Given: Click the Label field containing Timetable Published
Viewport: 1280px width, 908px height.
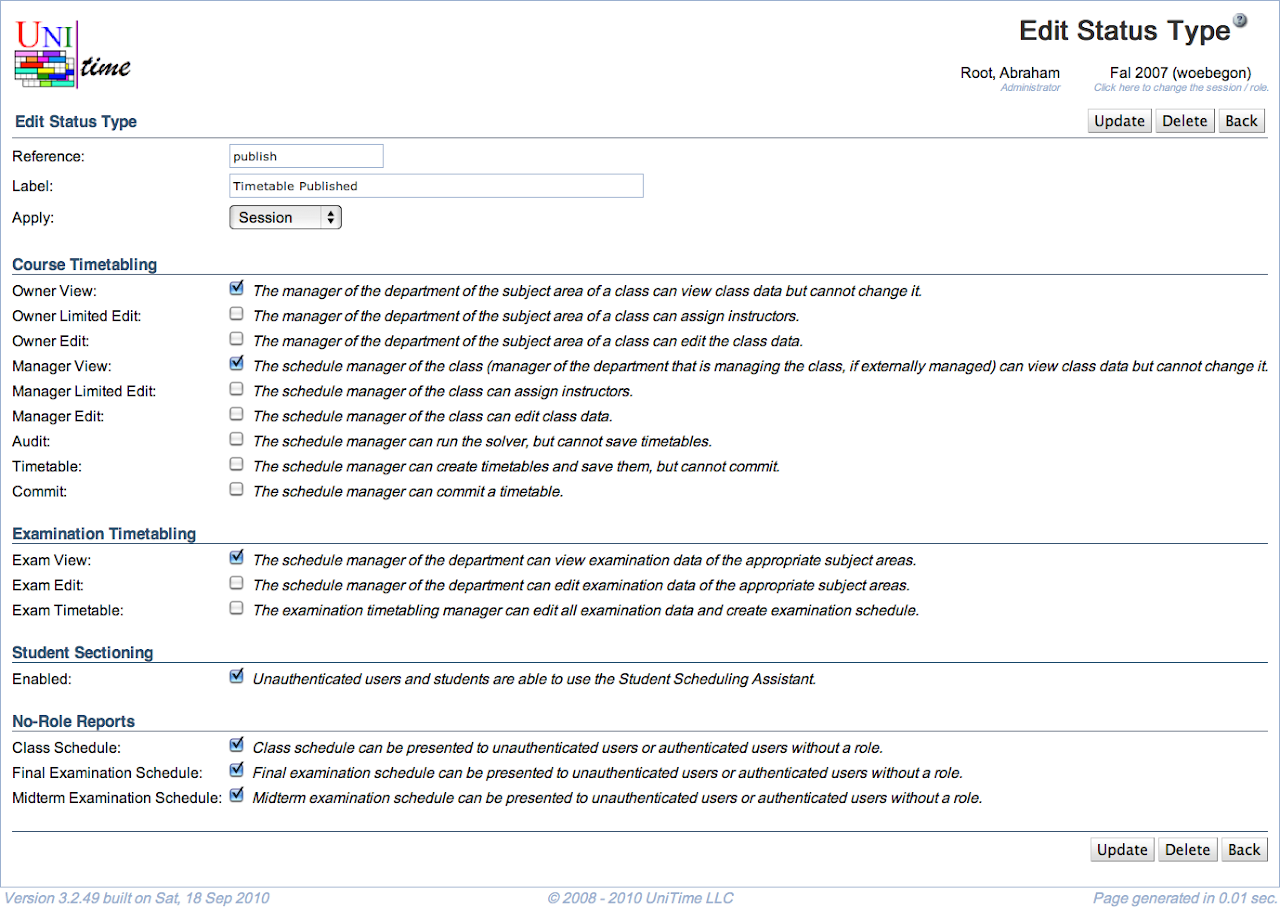Looking at the screenshot, I should pyautogui.click(x=436, y=186).
